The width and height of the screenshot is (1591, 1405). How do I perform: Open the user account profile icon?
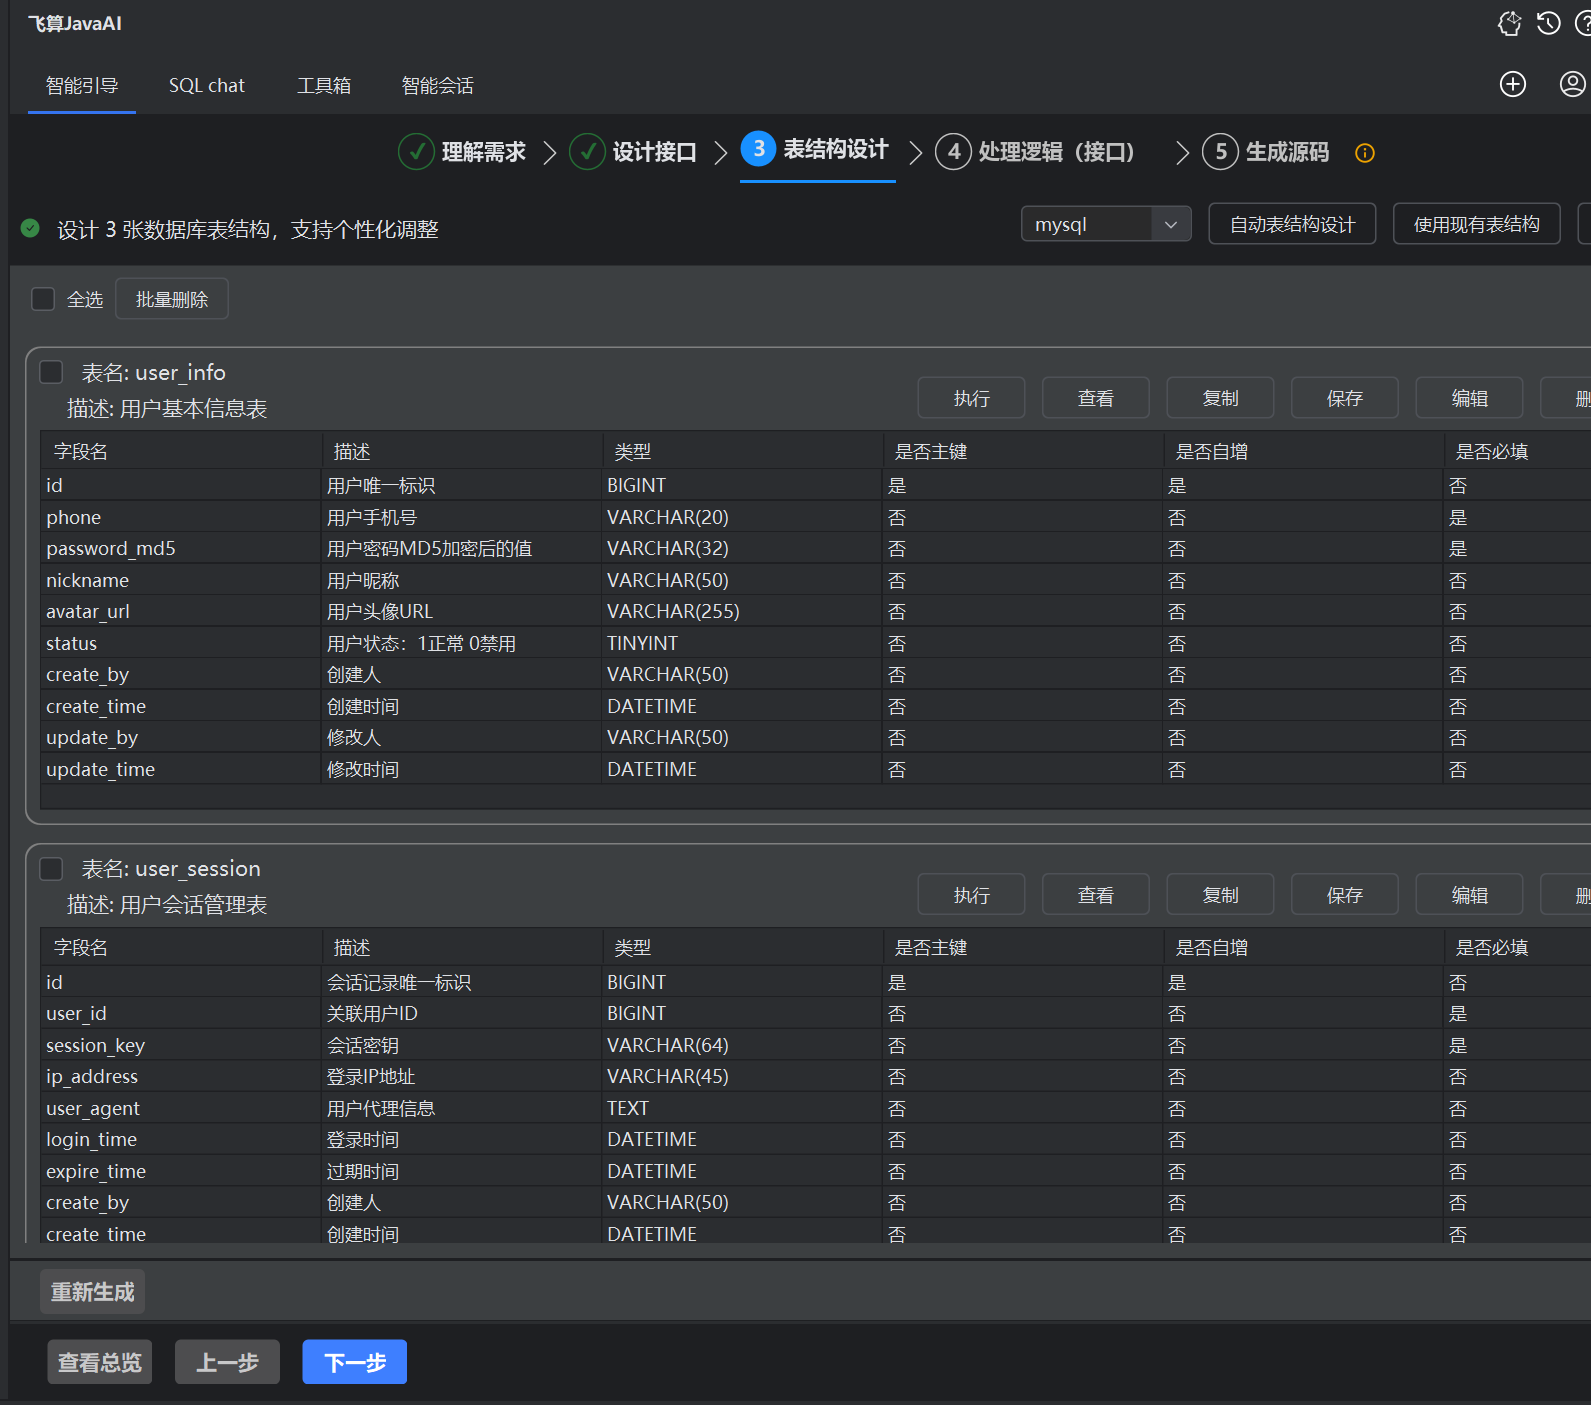[1573, 84]
